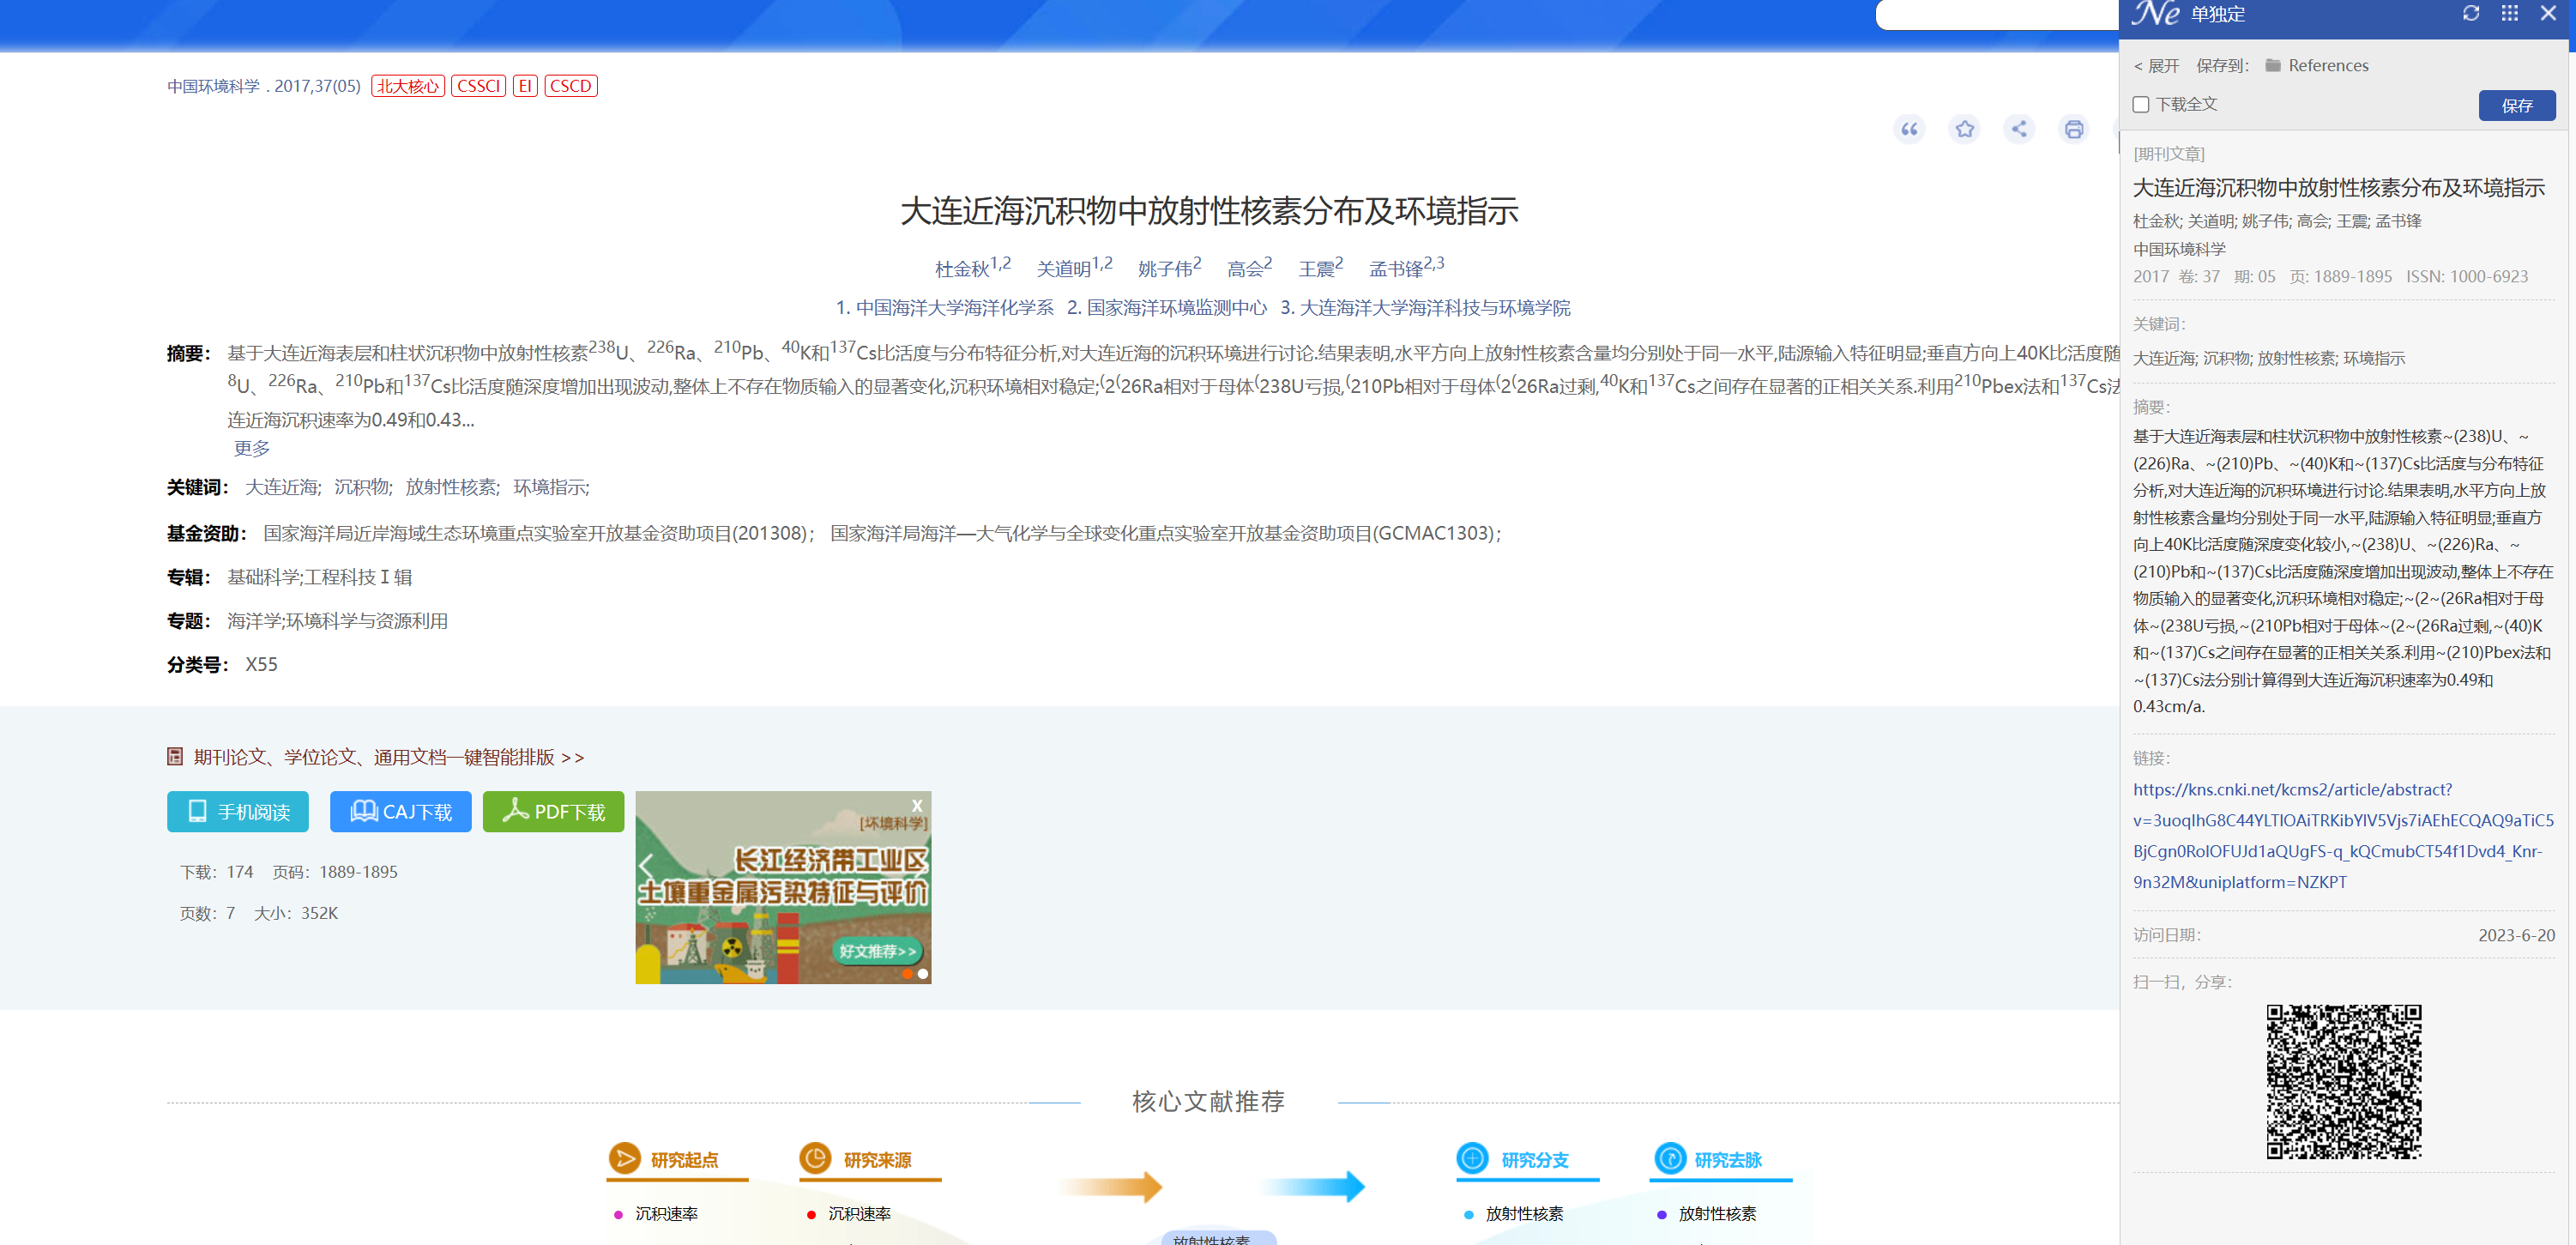The height and width of the screenshot is (1245, 2576).
Task: Click keyword 大连近海
Action: click(281, 487)
